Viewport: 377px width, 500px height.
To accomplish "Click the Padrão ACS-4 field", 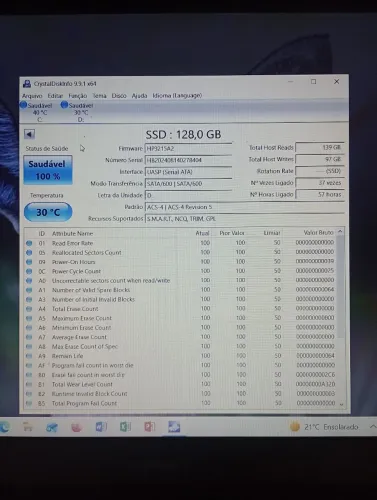I will pos(245,207).
